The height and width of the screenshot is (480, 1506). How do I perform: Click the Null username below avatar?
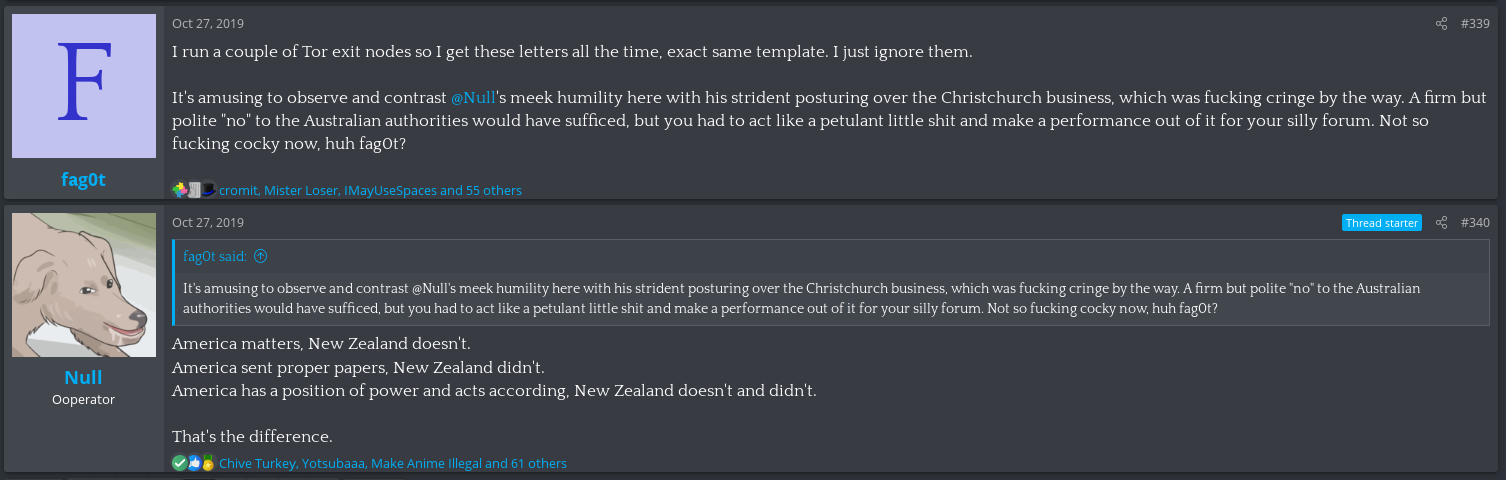pos(84,378)
